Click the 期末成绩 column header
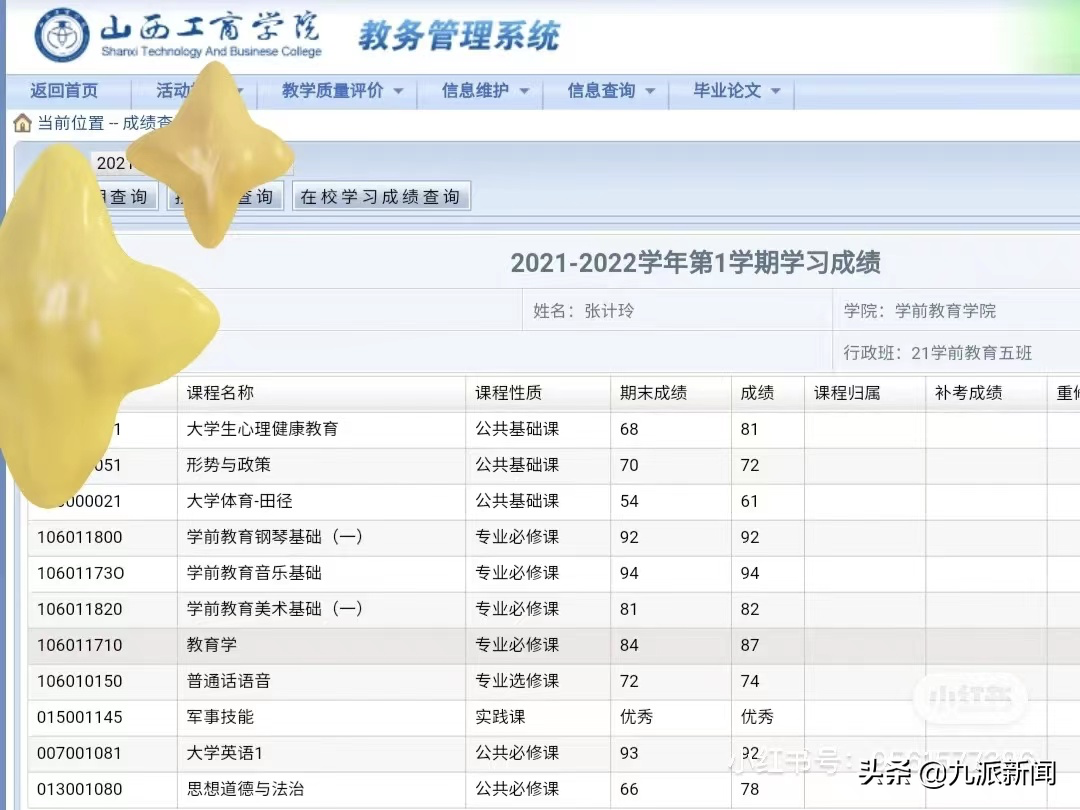 coord(653,393)
